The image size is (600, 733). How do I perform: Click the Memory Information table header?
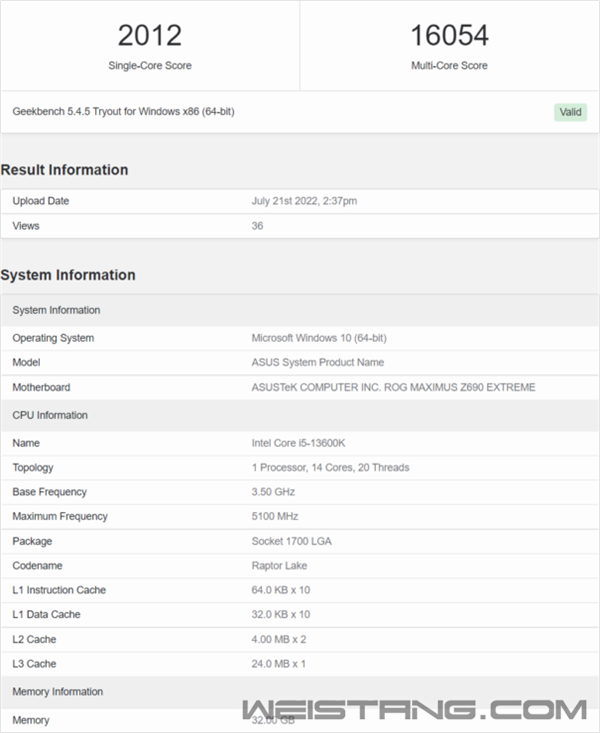58,692
